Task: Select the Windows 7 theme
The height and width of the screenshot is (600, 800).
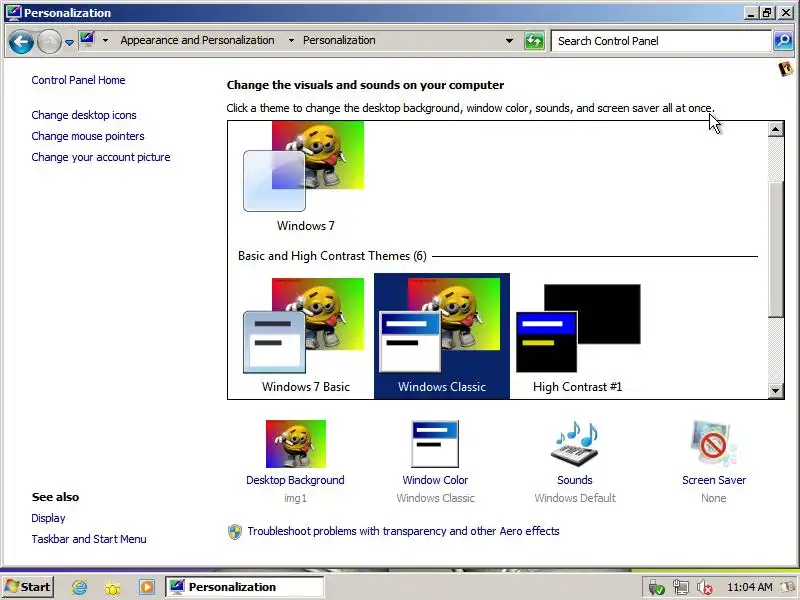Action: 305,177
